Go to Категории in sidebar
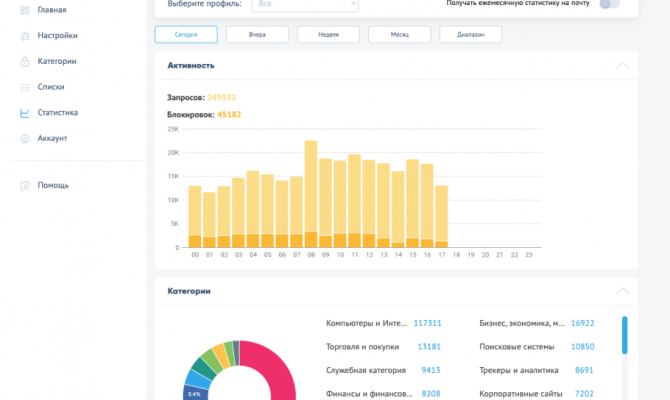Image resolution: width=670 pixels, height=400 pixels. click(x=57, y=61)
